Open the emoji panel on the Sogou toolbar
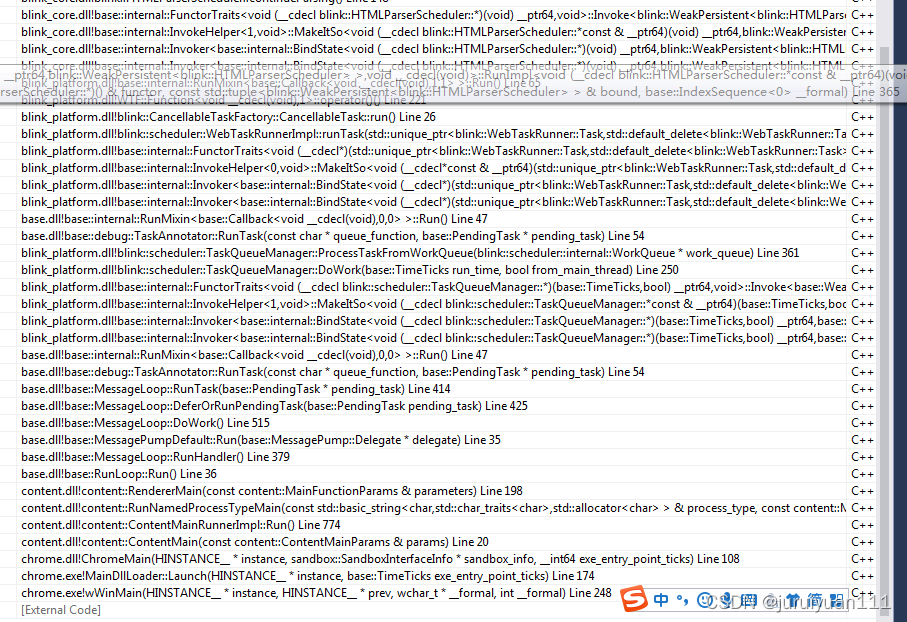The height and width of the screenshot is (622, 907). tap(702, 599)
